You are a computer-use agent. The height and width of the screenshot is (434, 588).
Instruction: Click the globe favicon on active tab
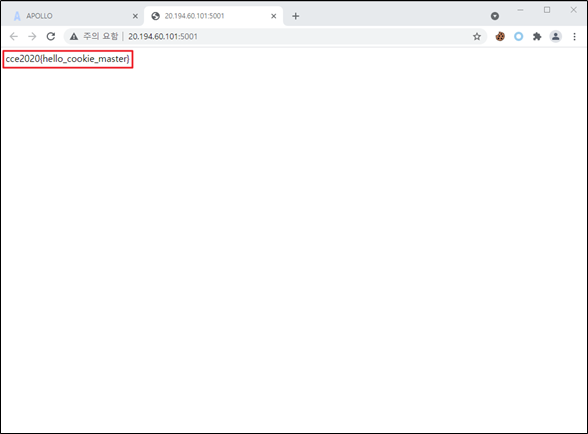155,16
